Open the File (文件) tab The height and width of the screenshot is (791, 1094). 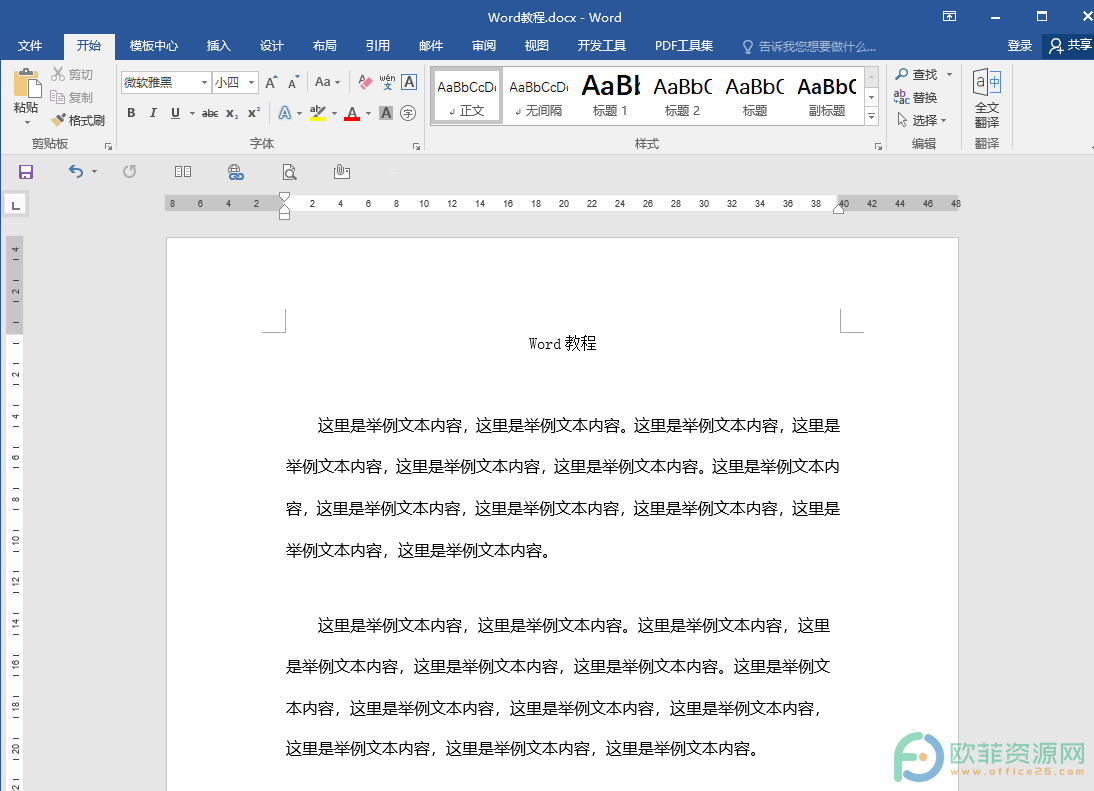click(29, 46)
